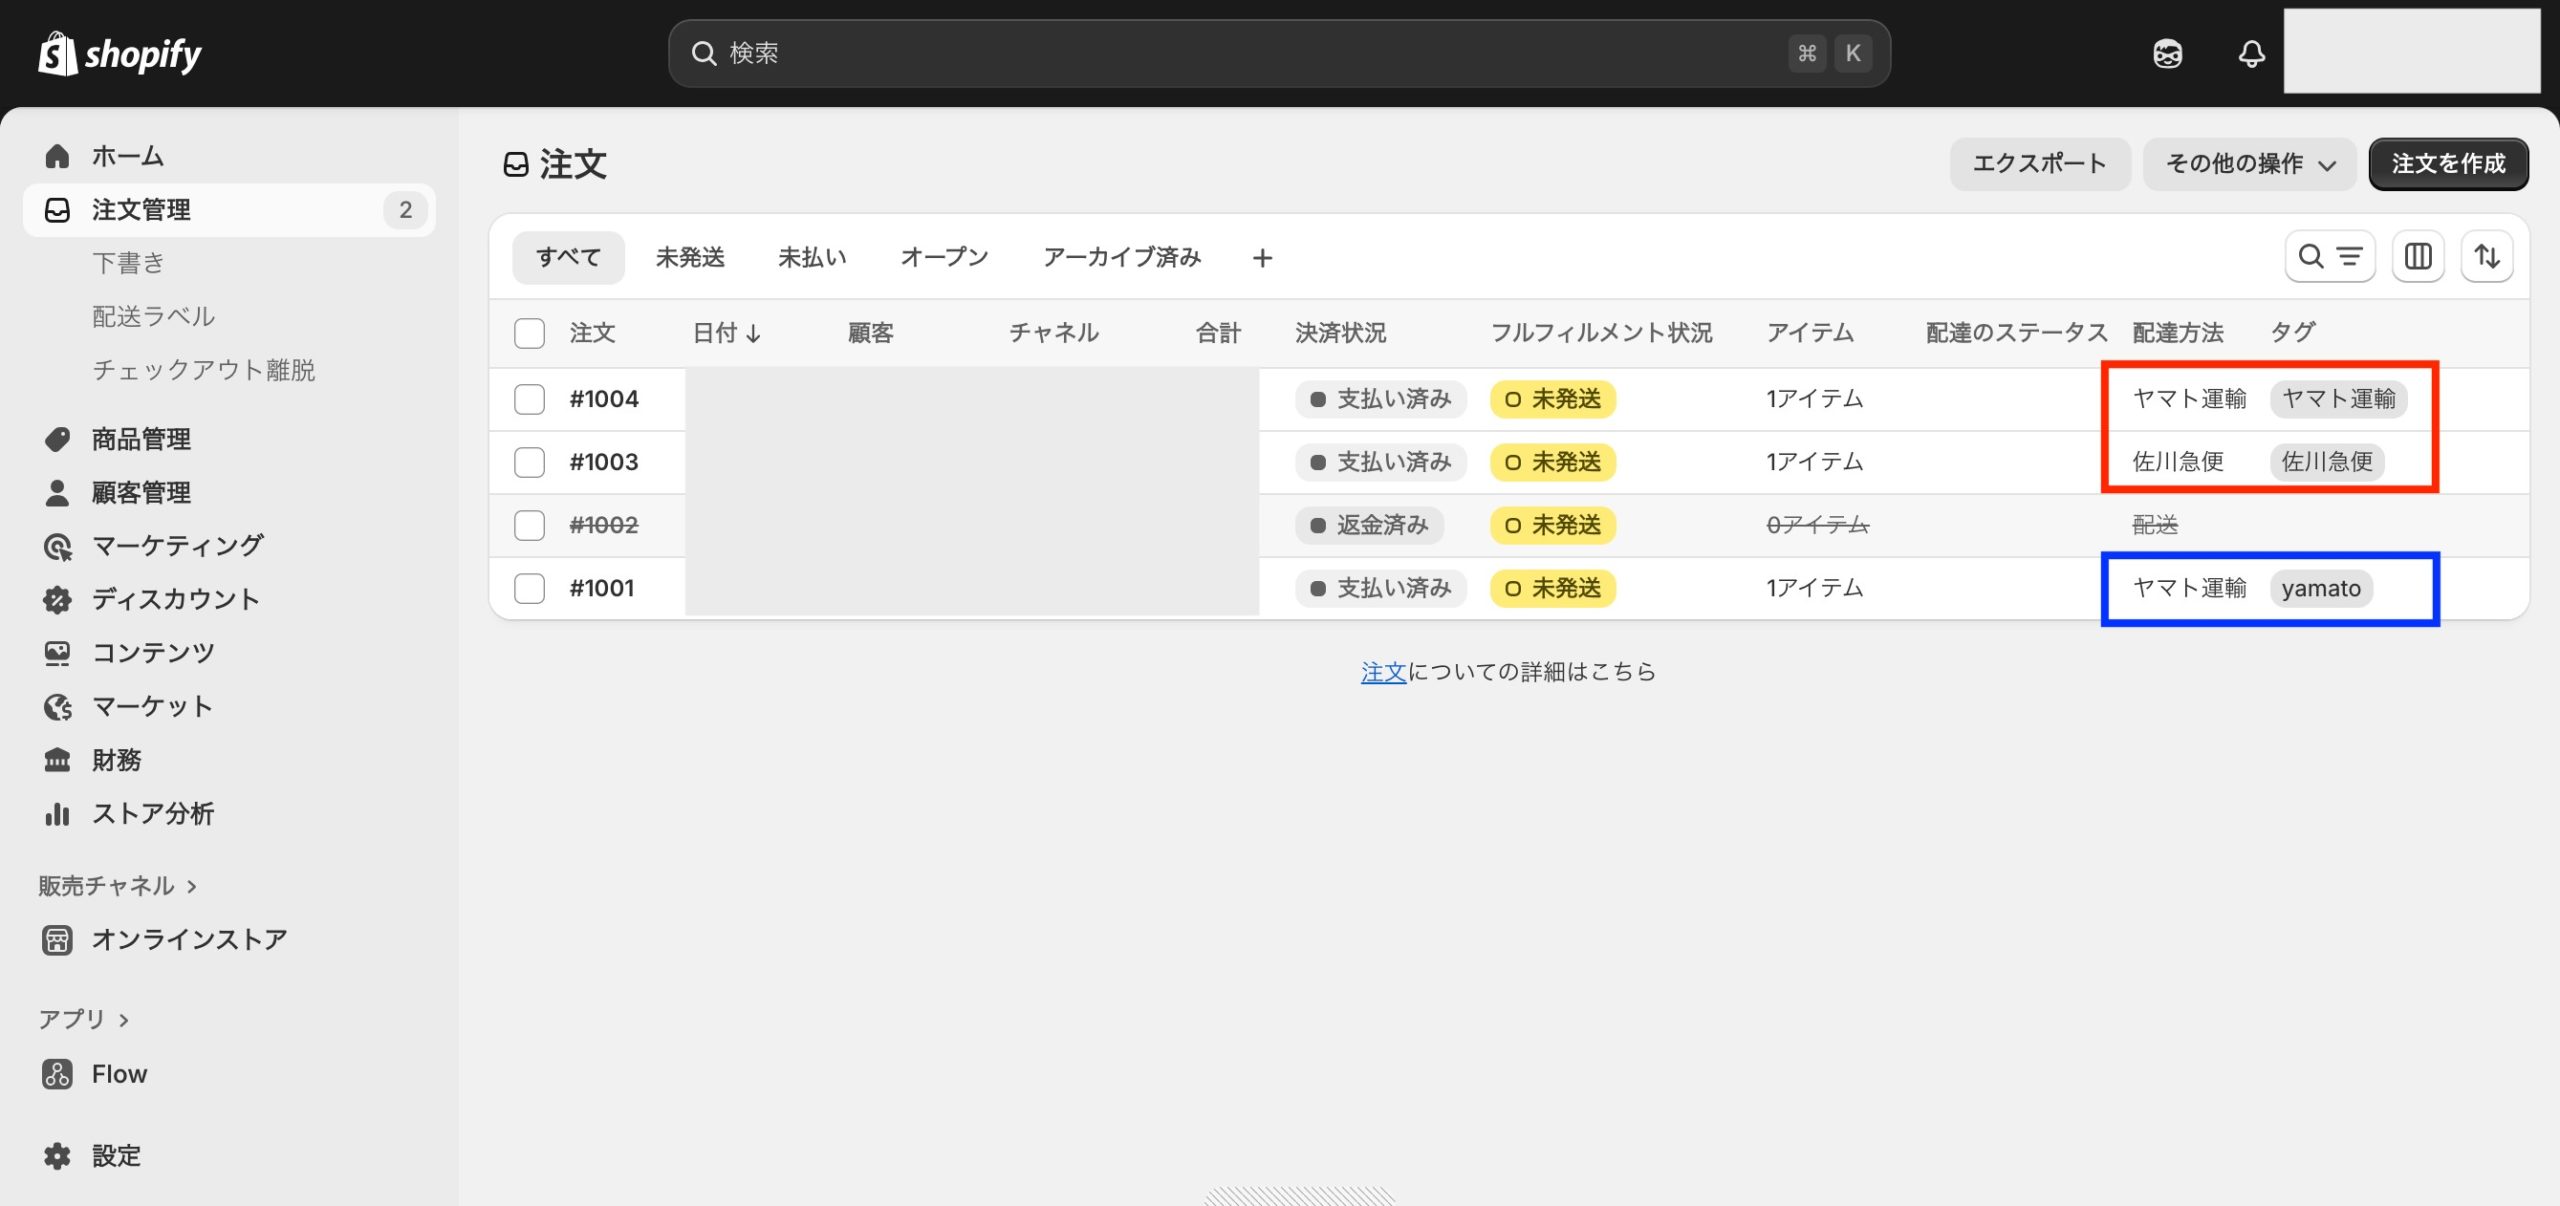Toggle the select-all orders header checkbox

(529, 333)
